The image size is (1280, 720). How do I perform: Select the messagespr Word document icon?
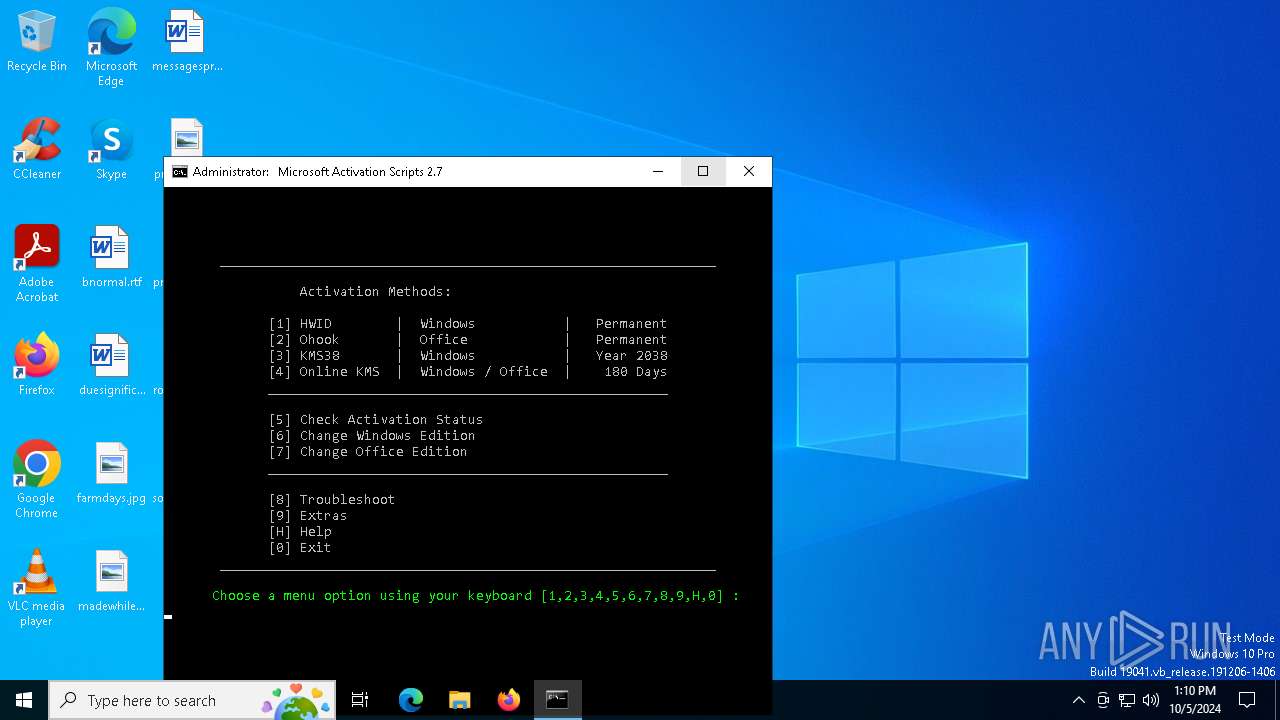click(186, 42)
